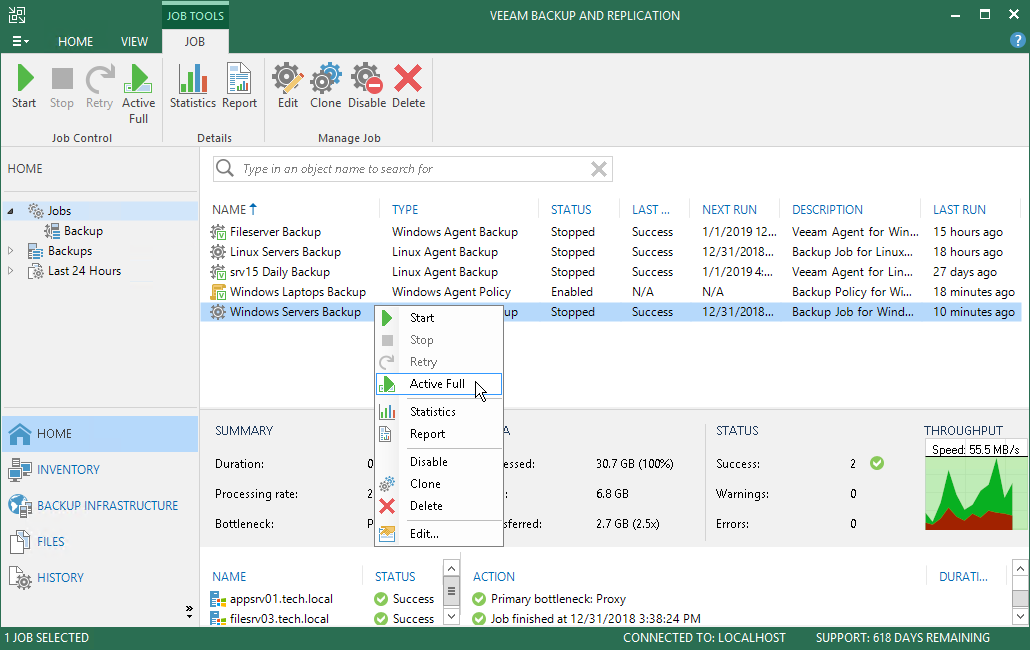Sort by the NAME column header
Viewport: 1030px width, 650px height.
tap(229, 209)
